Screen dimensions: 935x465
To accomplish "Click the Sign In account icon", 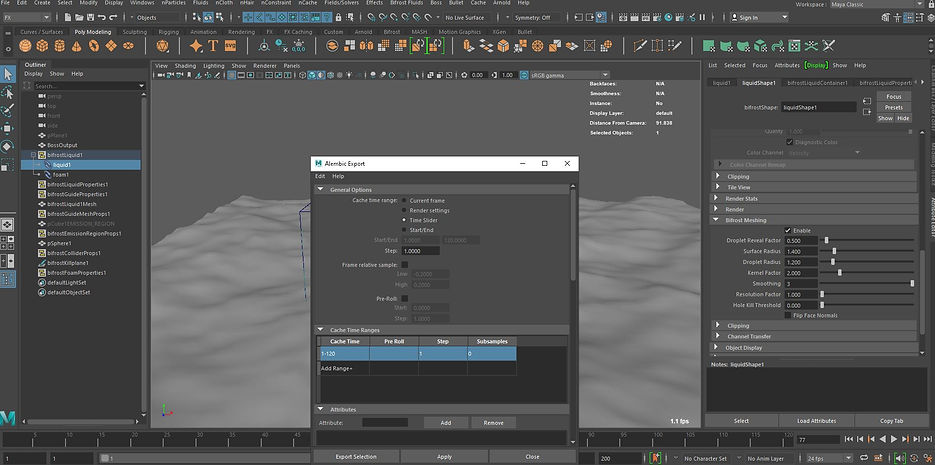I will 733,17.
